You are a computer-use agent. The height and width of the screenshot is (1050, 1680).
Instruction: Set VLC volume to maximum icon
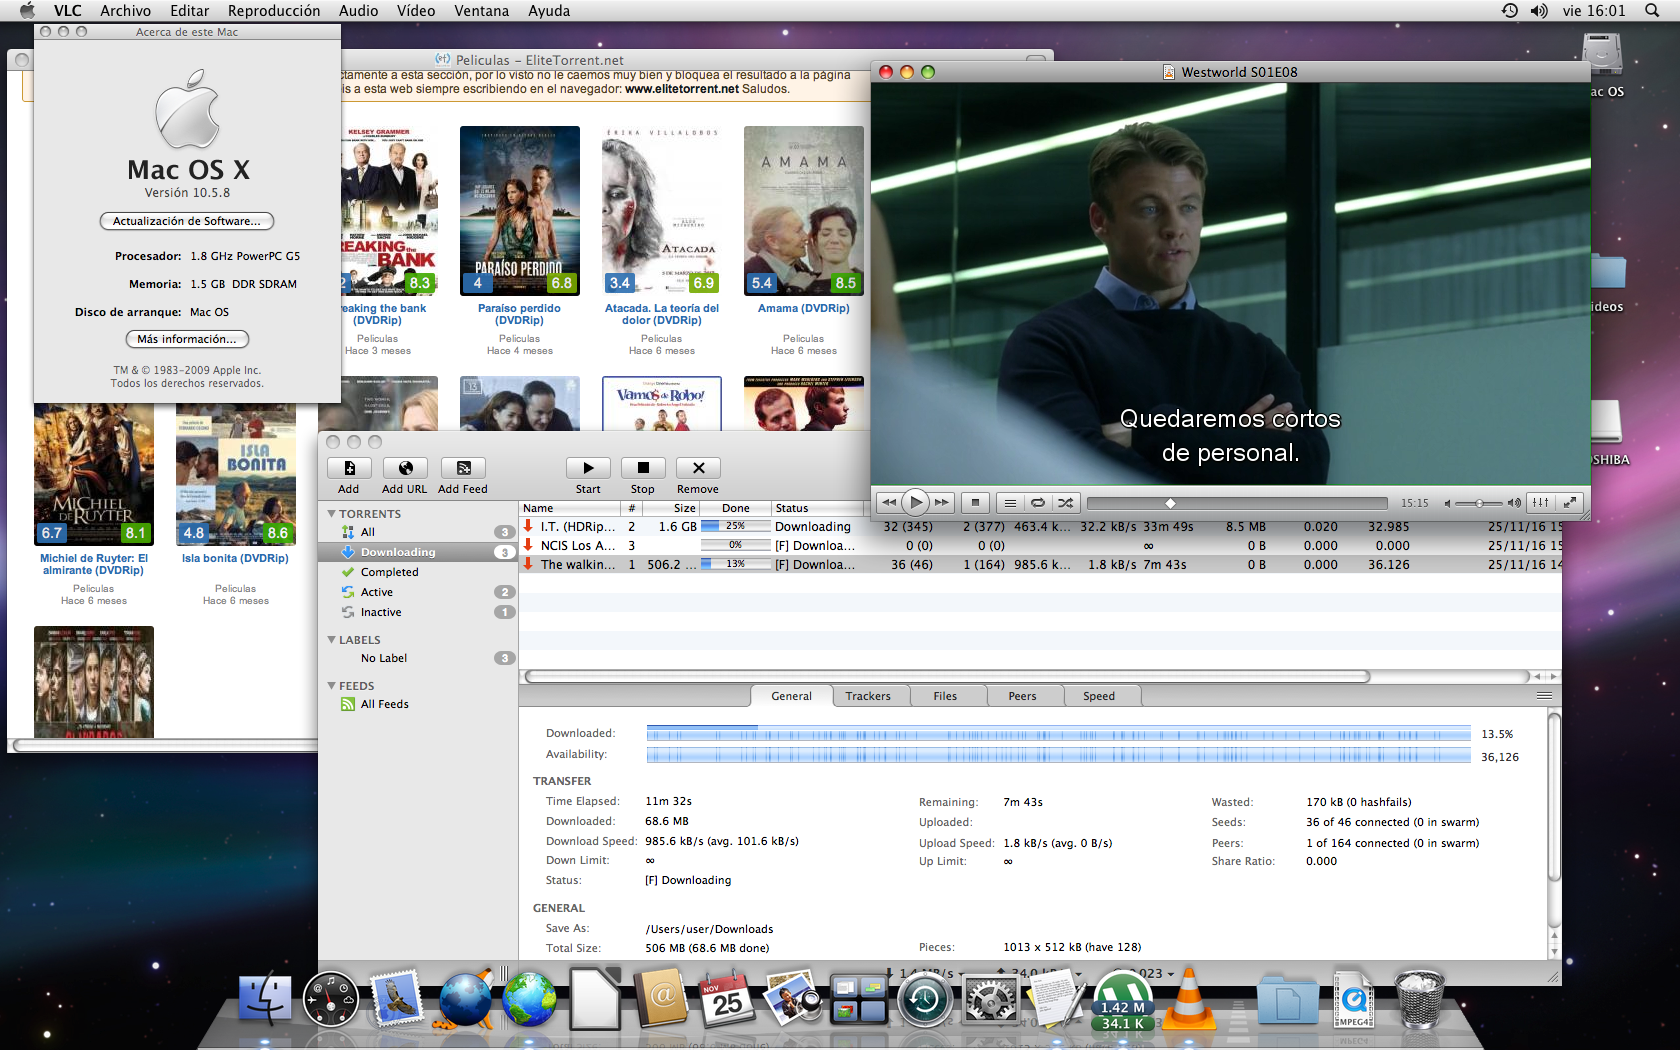click(1514, 503)
